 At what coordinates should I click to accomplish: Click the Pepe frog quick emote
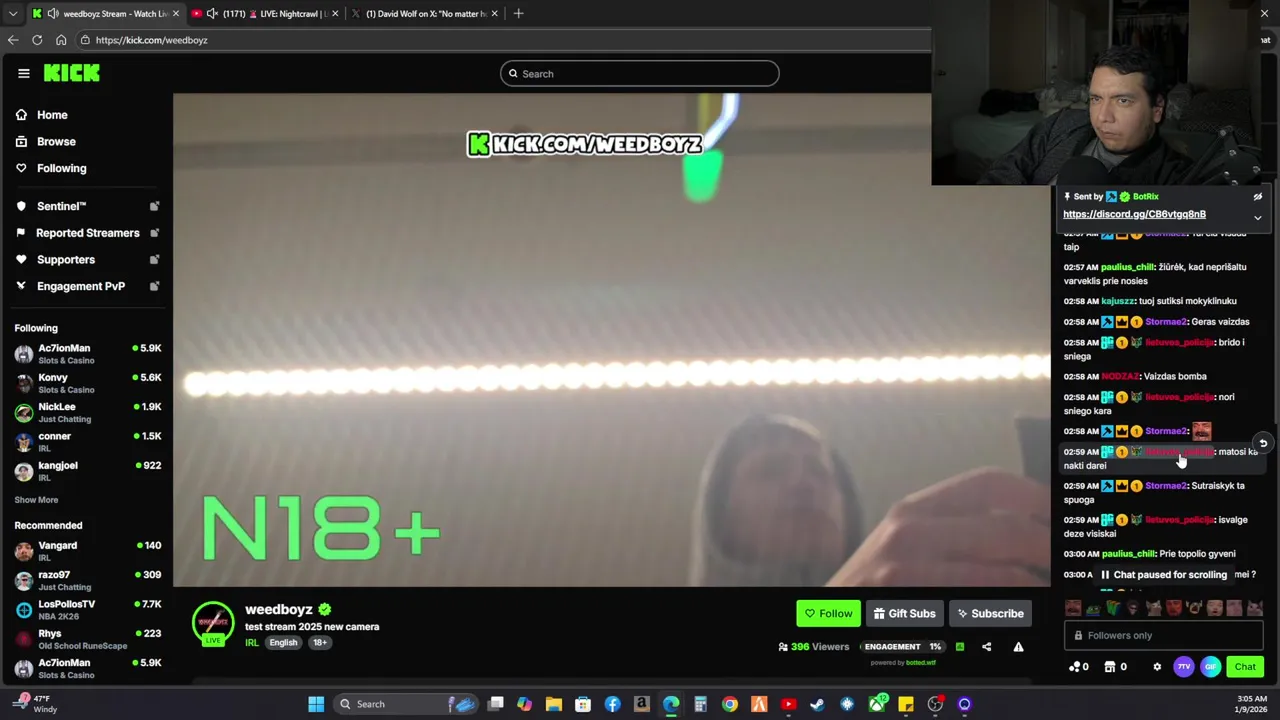tap(1093, 608)
